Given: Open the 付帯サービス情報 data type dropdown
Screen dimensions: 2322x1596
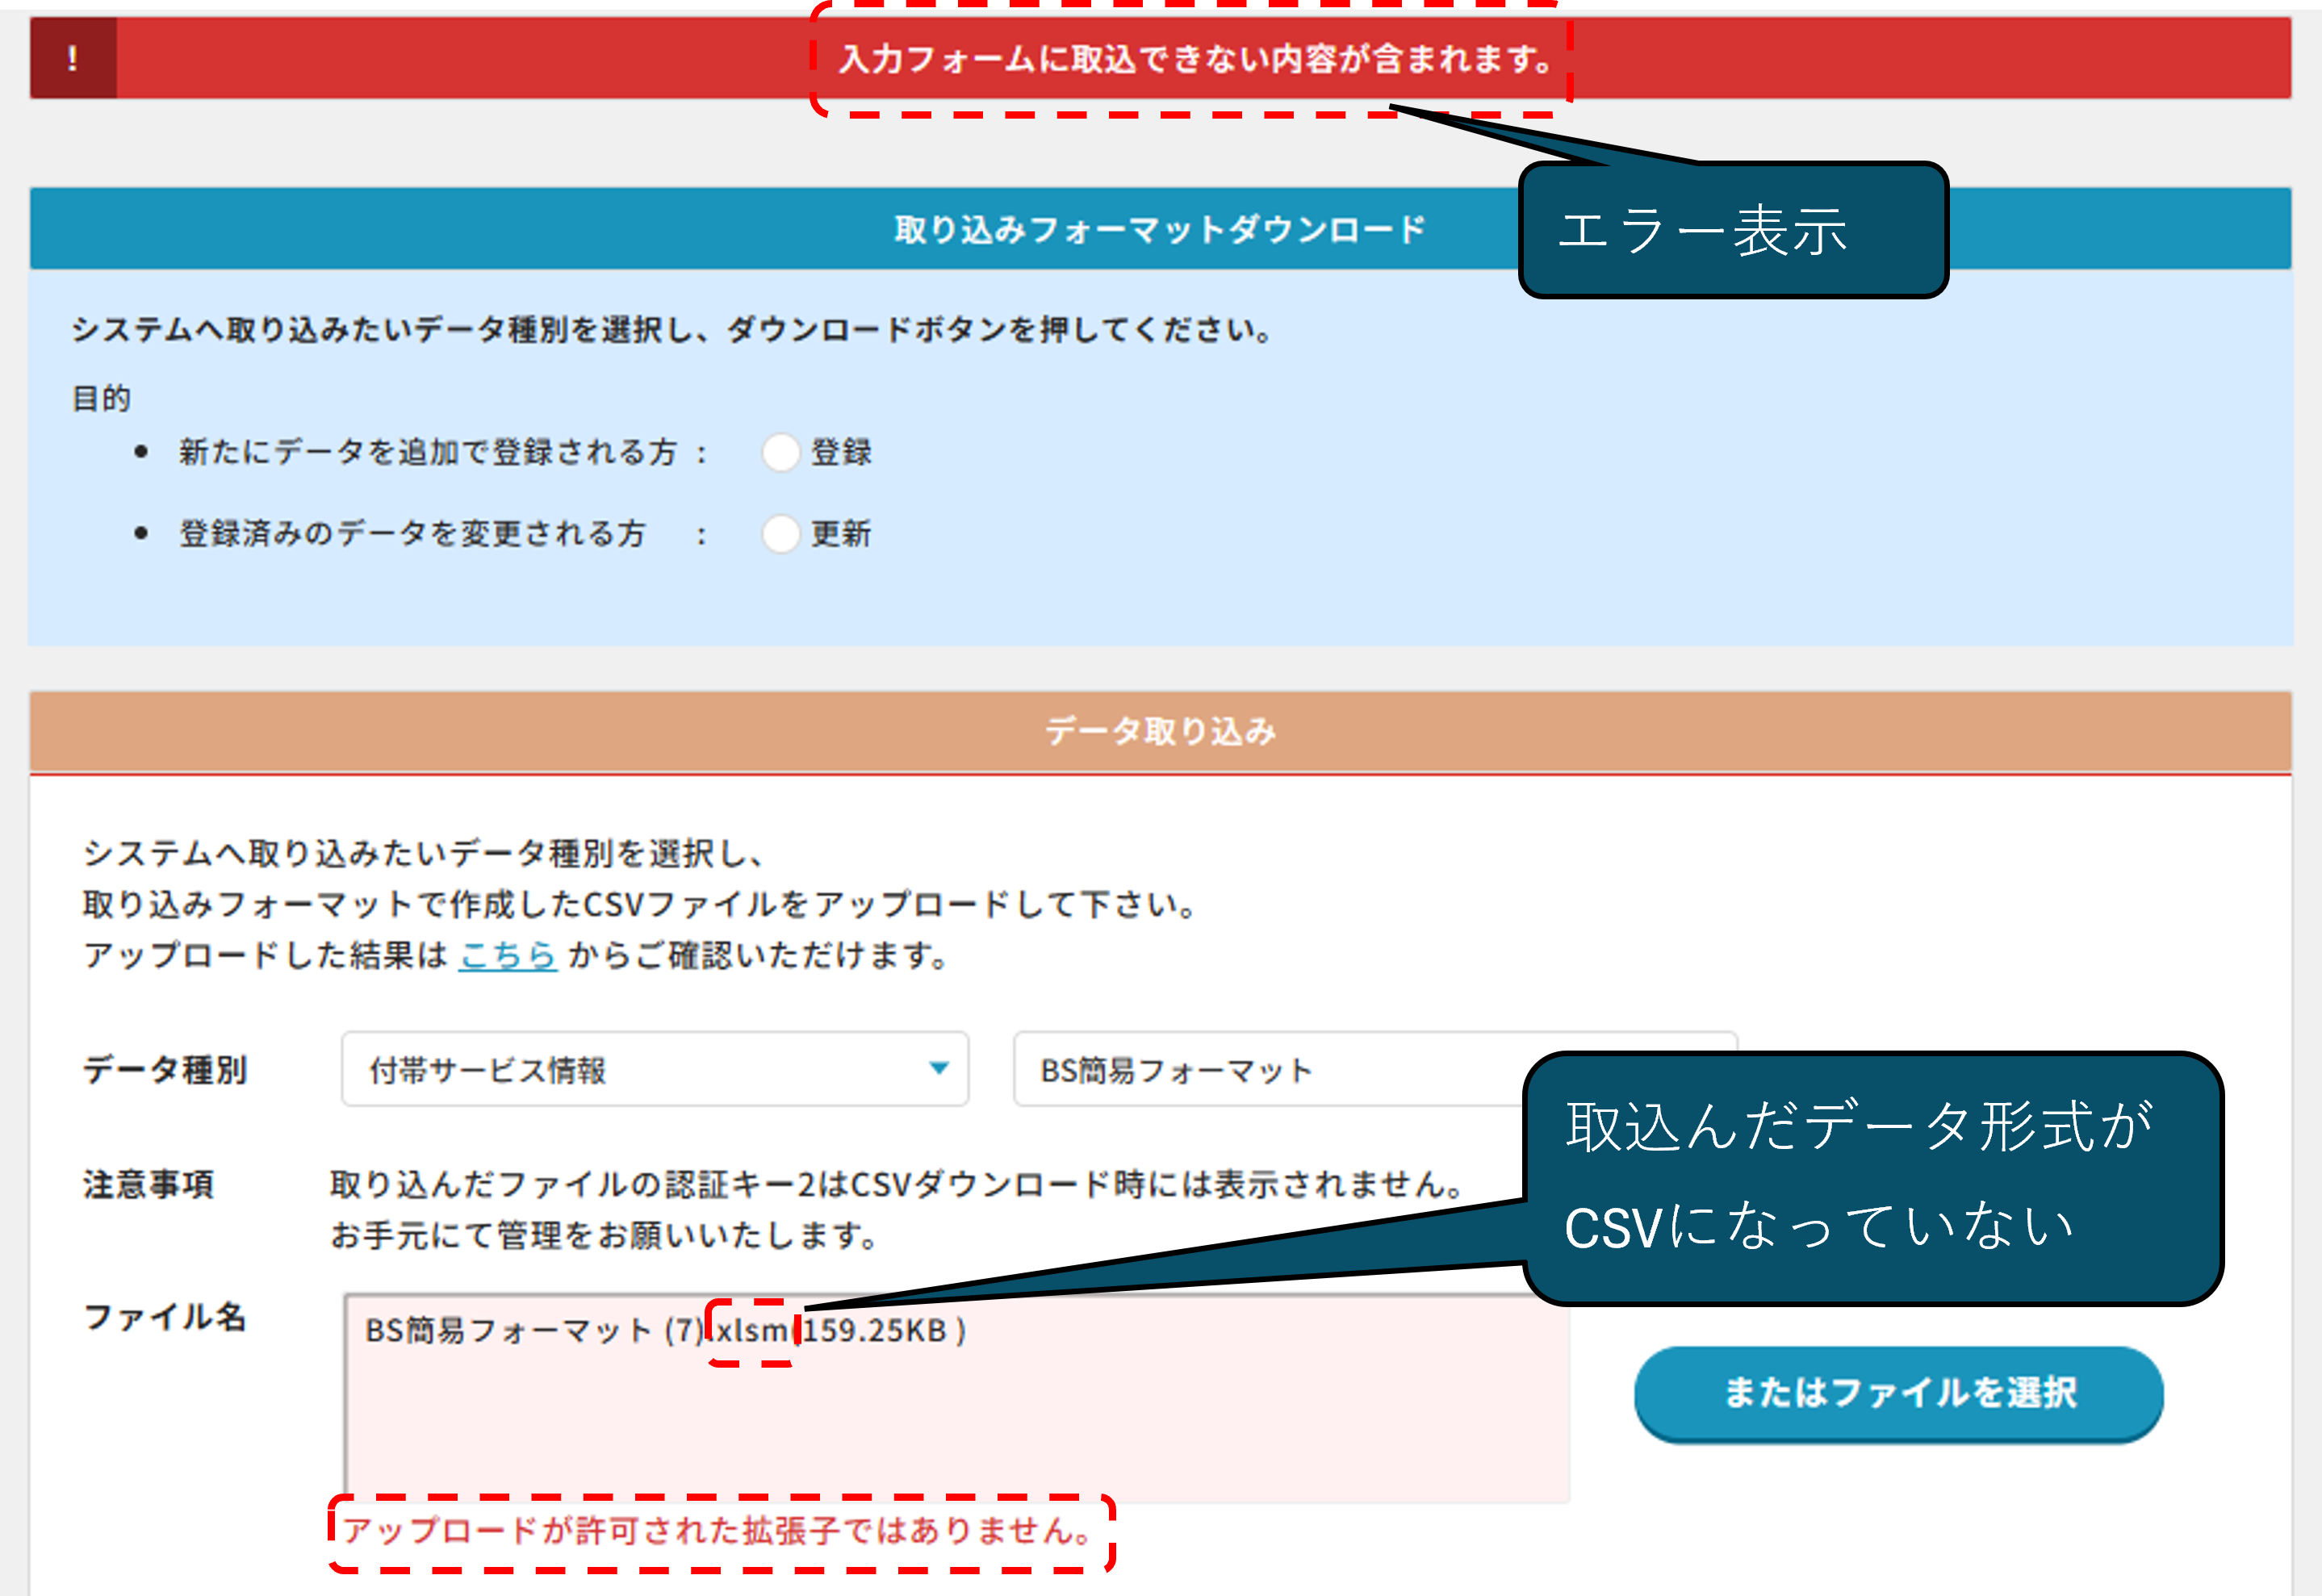Looking at the screenshot, I should pyautogui.click(x=655, y=1069).
